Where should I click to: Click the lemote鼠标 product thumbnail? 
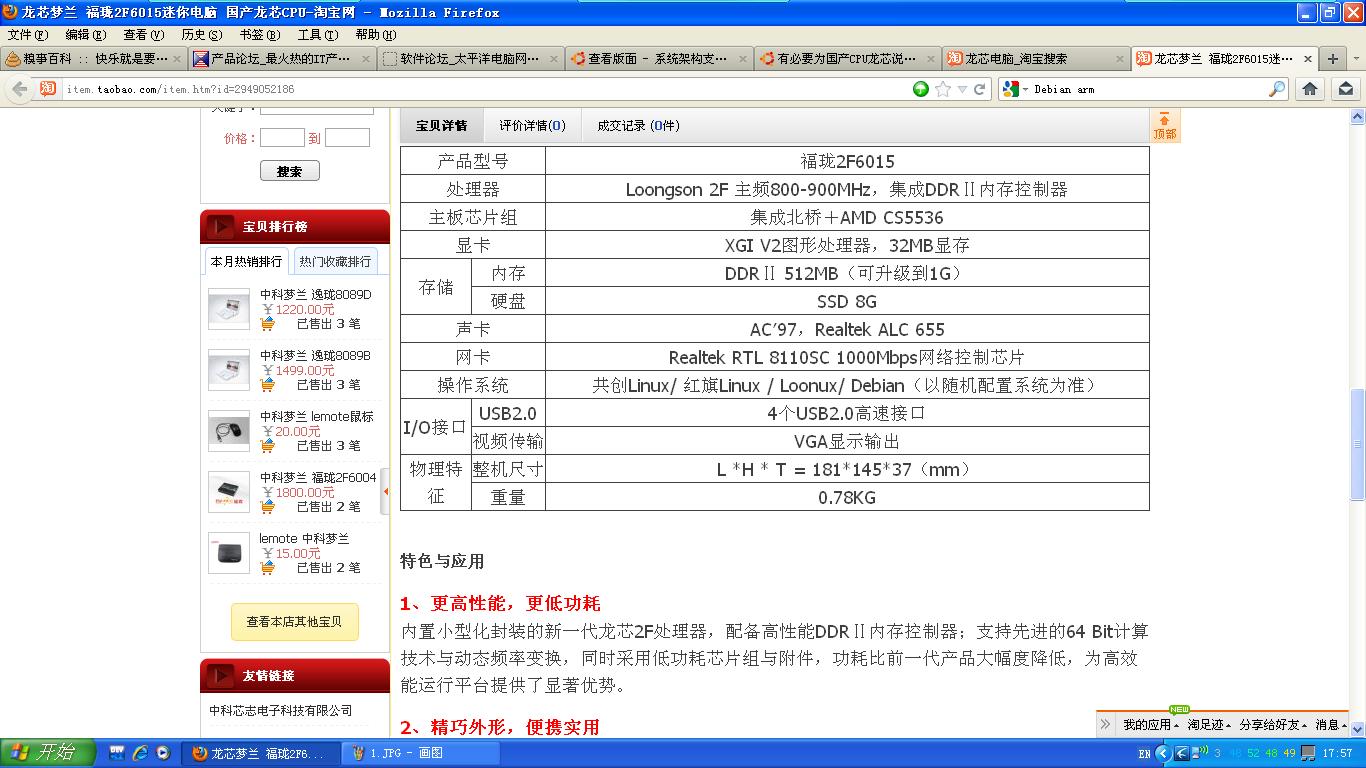229,431
